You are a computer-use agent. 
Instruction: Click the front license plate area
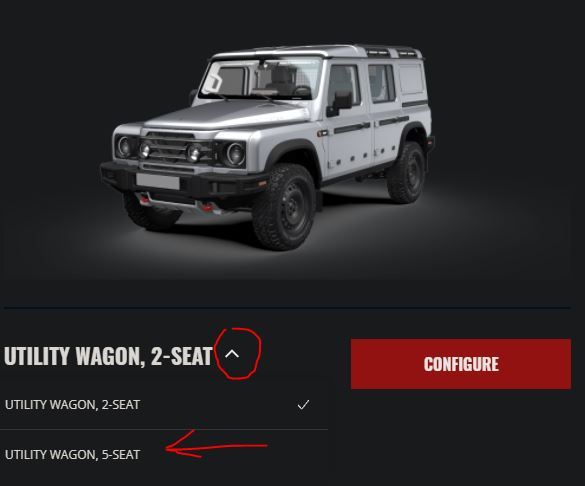pyautogui.click(x=158, y=181)
